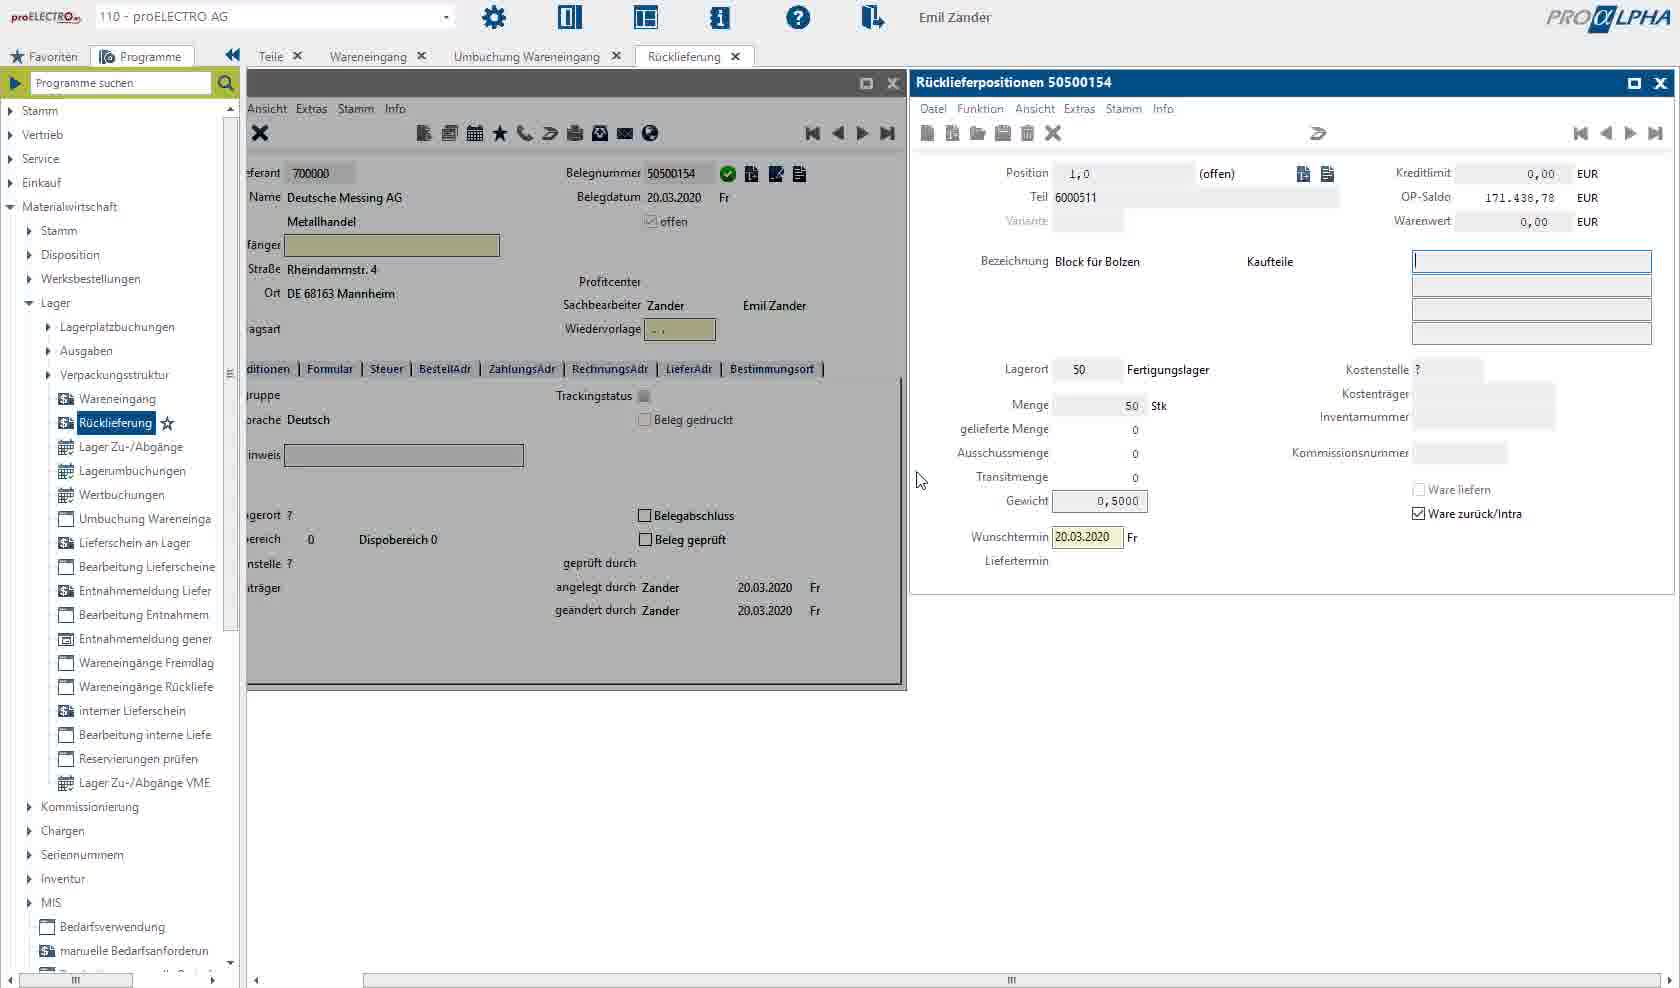Expand the Kommissionierung tree node
Screen dimensions: 1680x988
point(29,807)
